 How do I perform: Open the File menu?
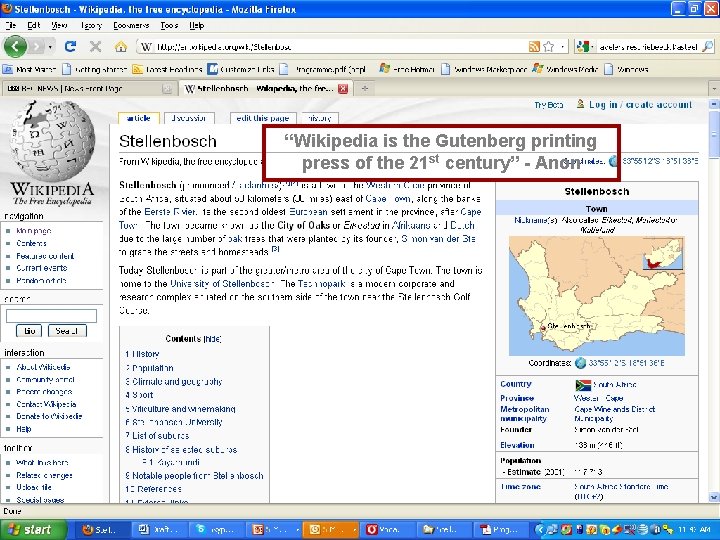pyautogui.click(x=11, y=25)
